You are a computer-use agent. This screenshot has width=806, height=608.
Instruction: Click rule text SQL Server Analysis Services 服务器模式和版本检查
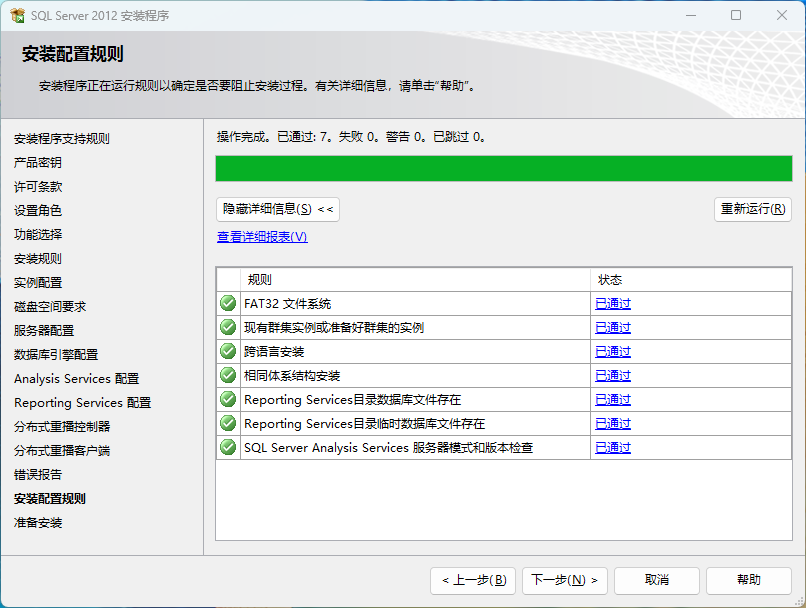click(x=389, y=448)
